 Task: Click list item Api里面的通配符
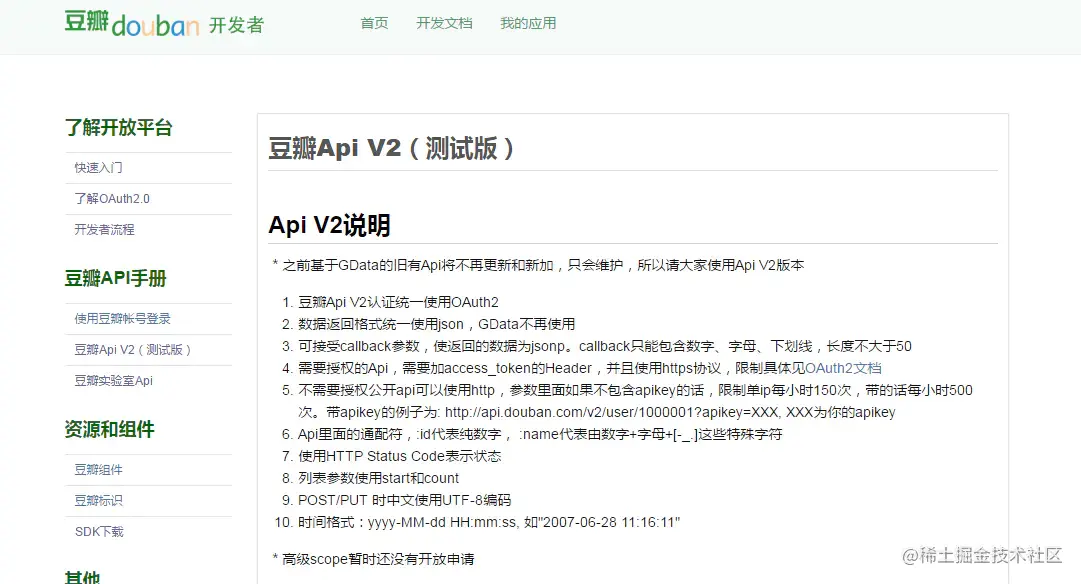point(540,434)
